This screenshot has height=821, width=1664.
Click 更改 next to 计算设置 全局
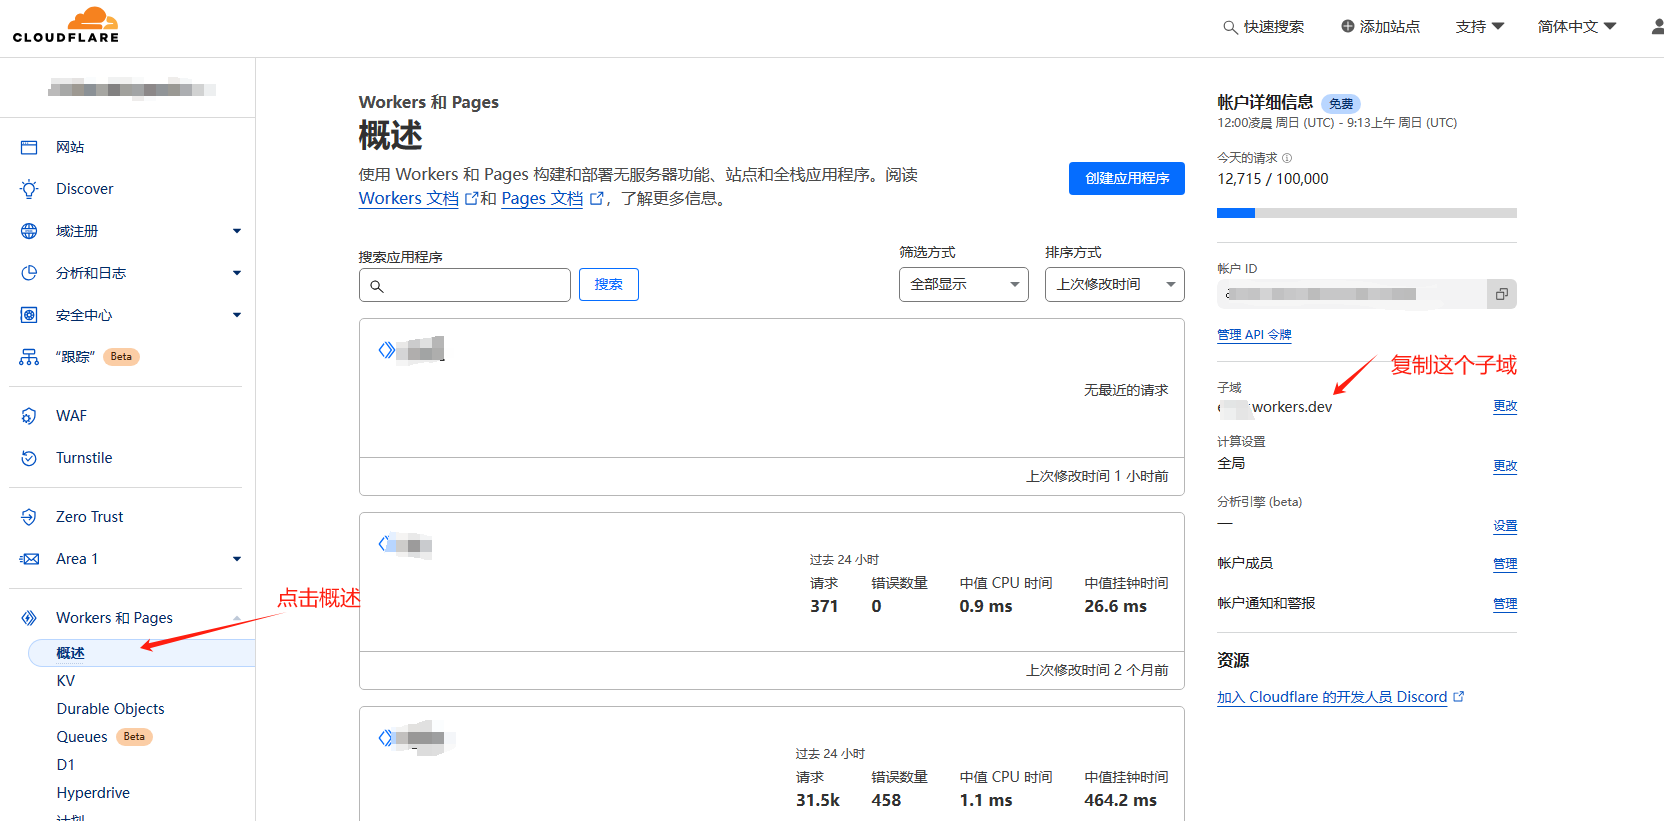tap(1505, 466)
